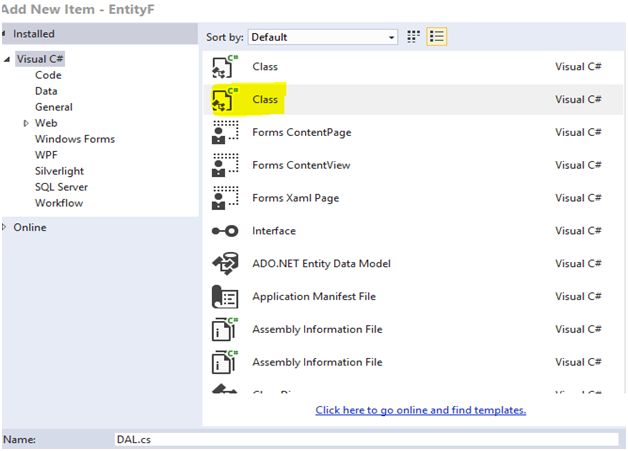Image resolution: width=628 pixels, height=451 pixels.
Task: Select the highlighted Class template icon
Action: click(225, 100)
